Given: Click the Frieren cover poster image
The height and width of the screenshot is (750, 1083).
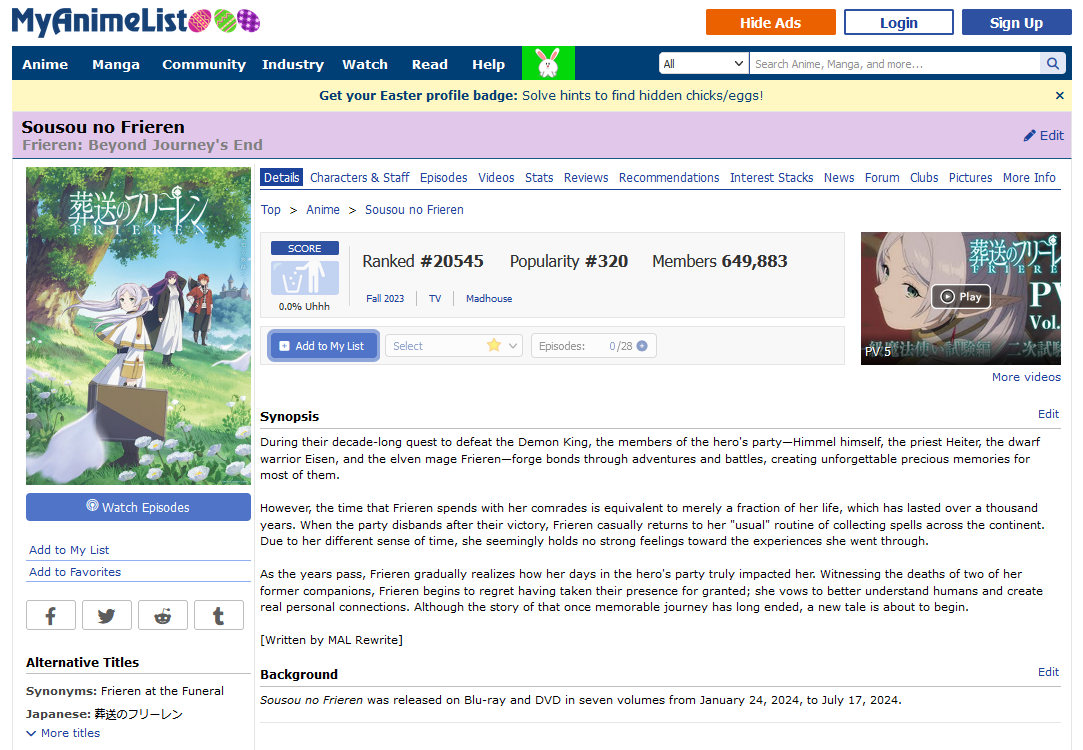Looking at the screenshot, I should 138,326.
